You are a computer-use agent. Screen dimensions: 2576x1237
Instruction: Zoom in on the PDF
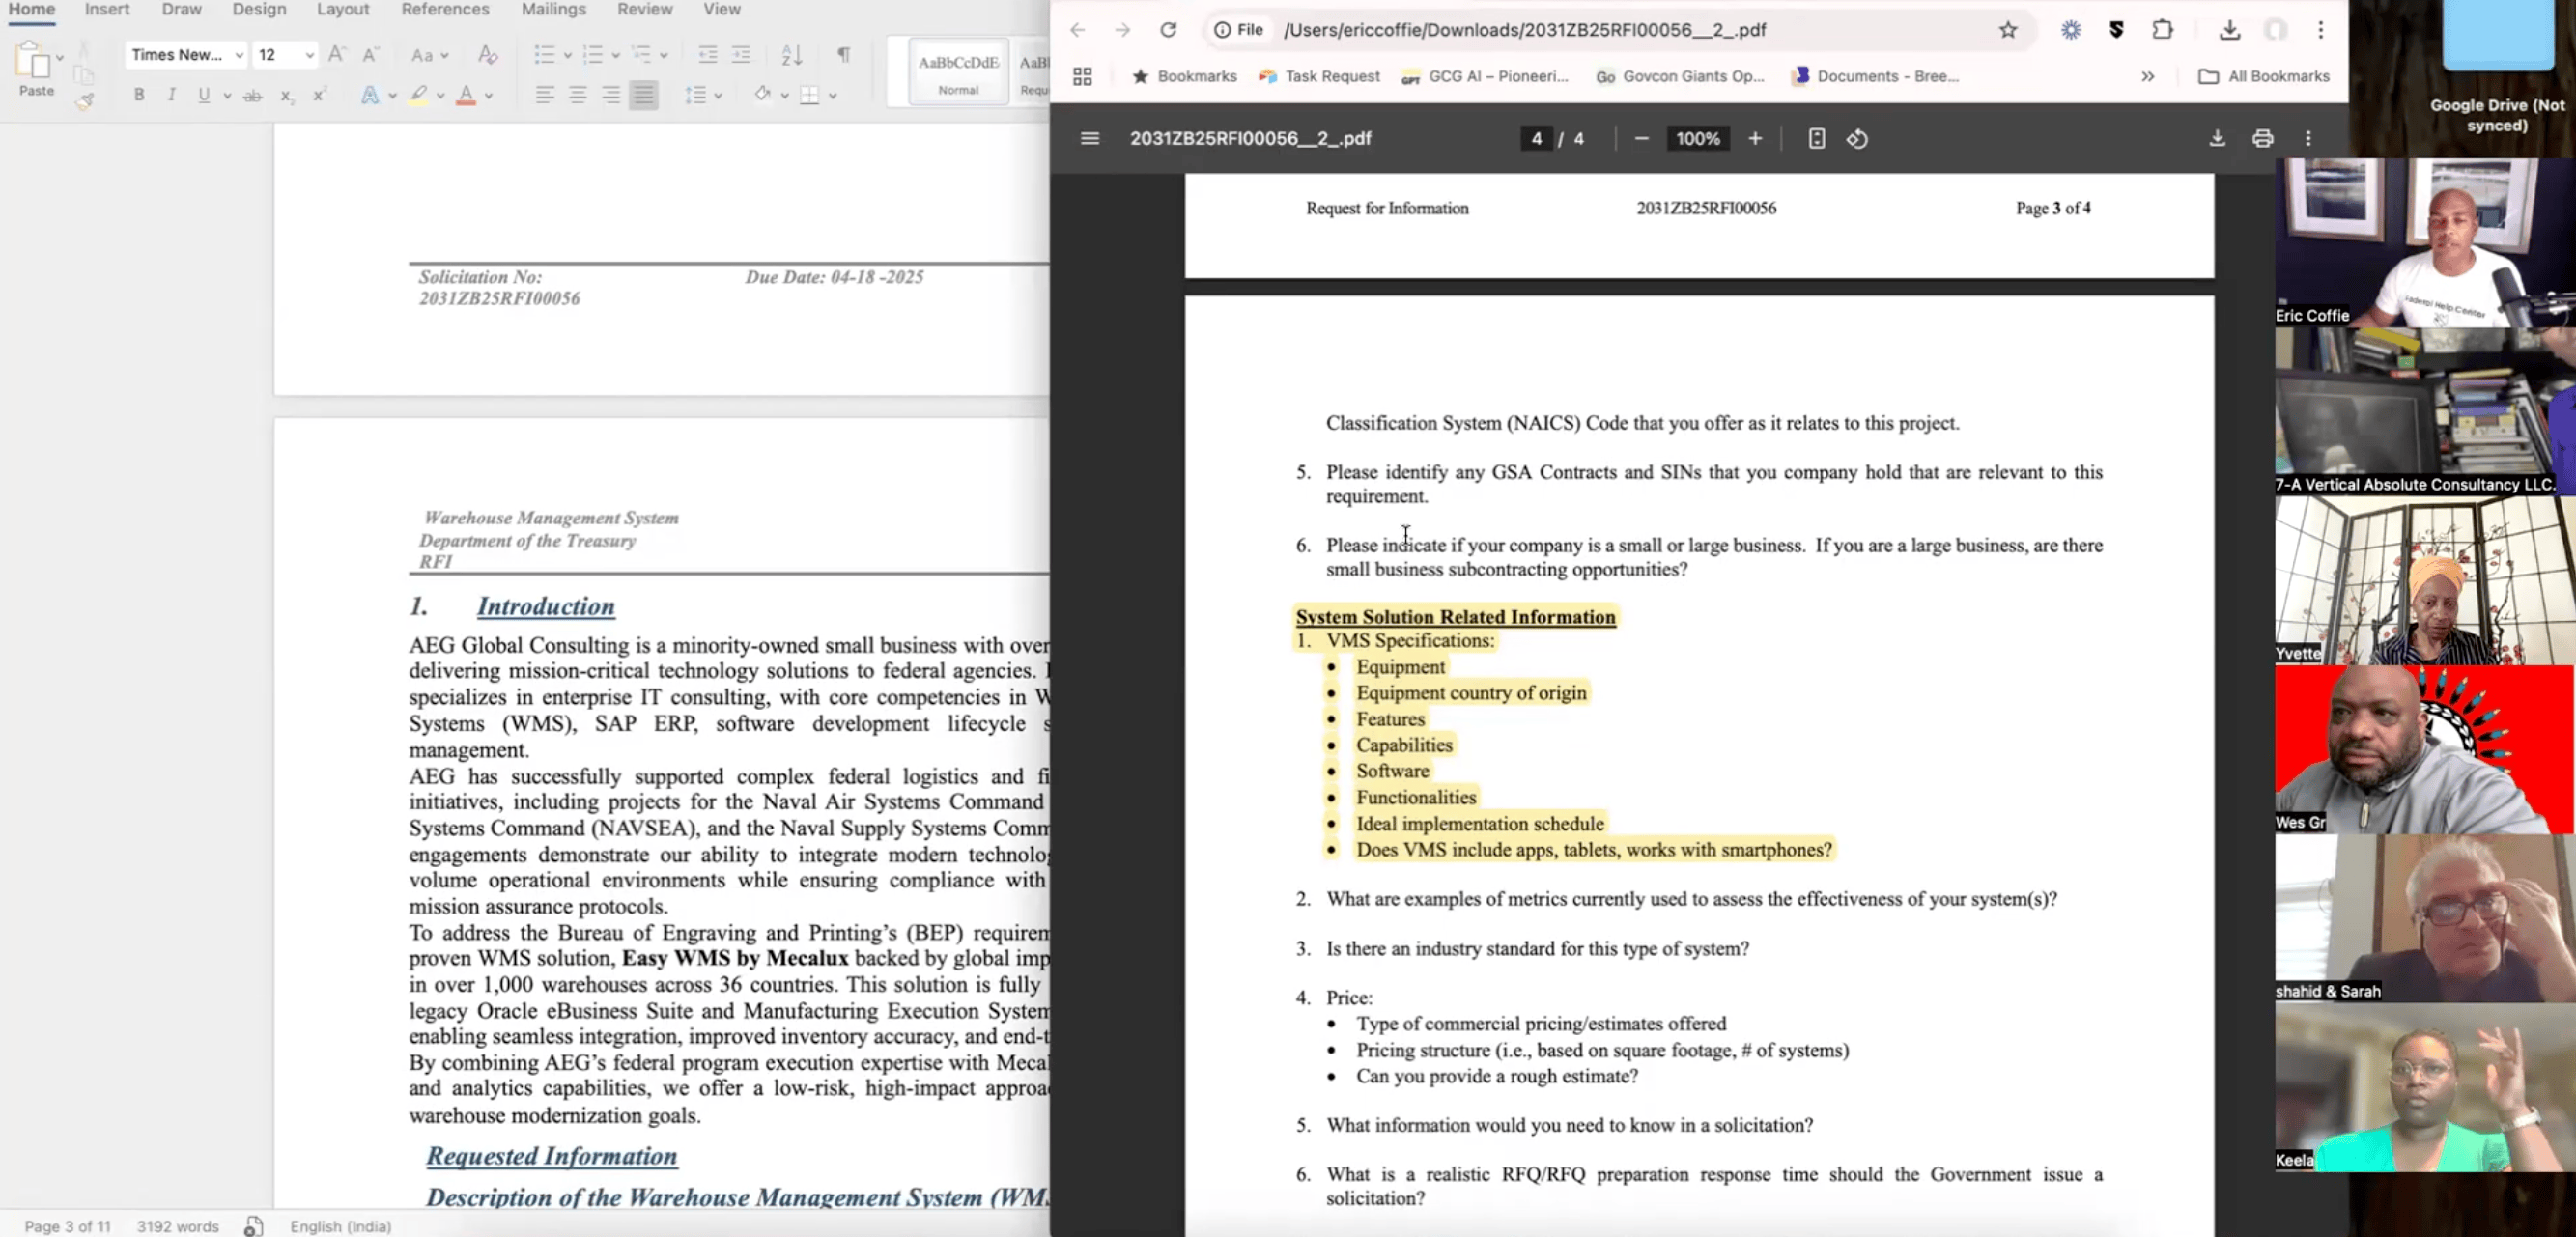pos(1755,139)
